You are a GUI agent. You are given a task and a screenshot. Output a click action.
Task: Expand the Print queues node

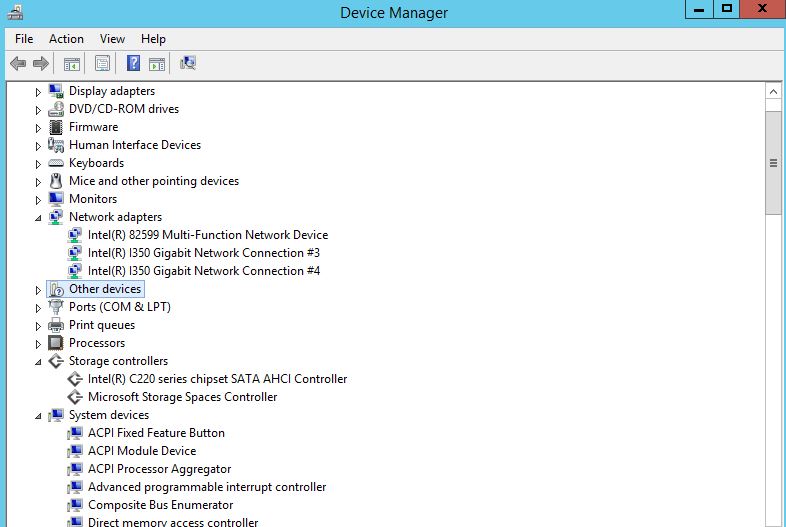point(38,326)
